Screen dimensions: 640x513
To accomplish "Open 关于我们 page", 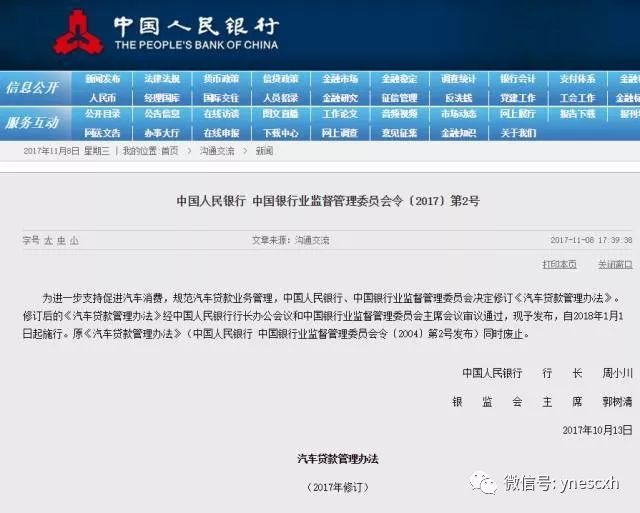I will point(518,133).
